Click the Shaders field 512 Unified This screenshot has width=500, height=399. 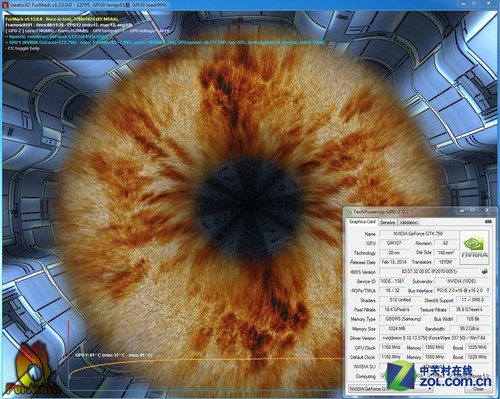coord(400,300)
